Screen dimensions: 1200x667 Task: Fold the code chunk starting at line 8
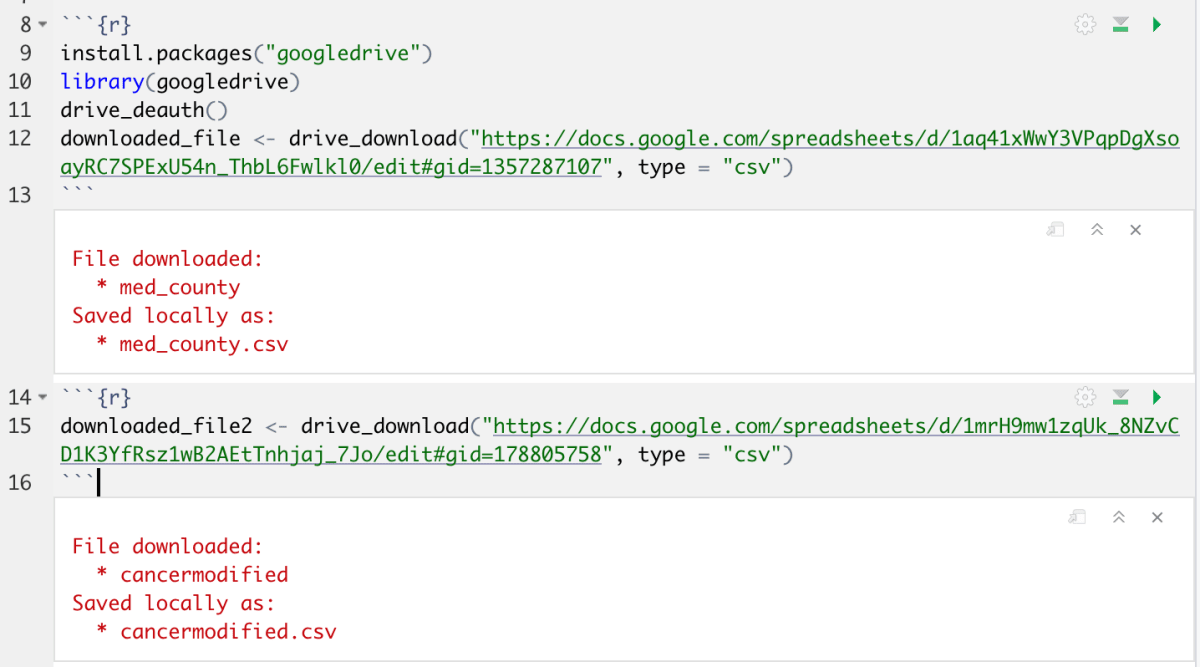click(x=43, y=24)
